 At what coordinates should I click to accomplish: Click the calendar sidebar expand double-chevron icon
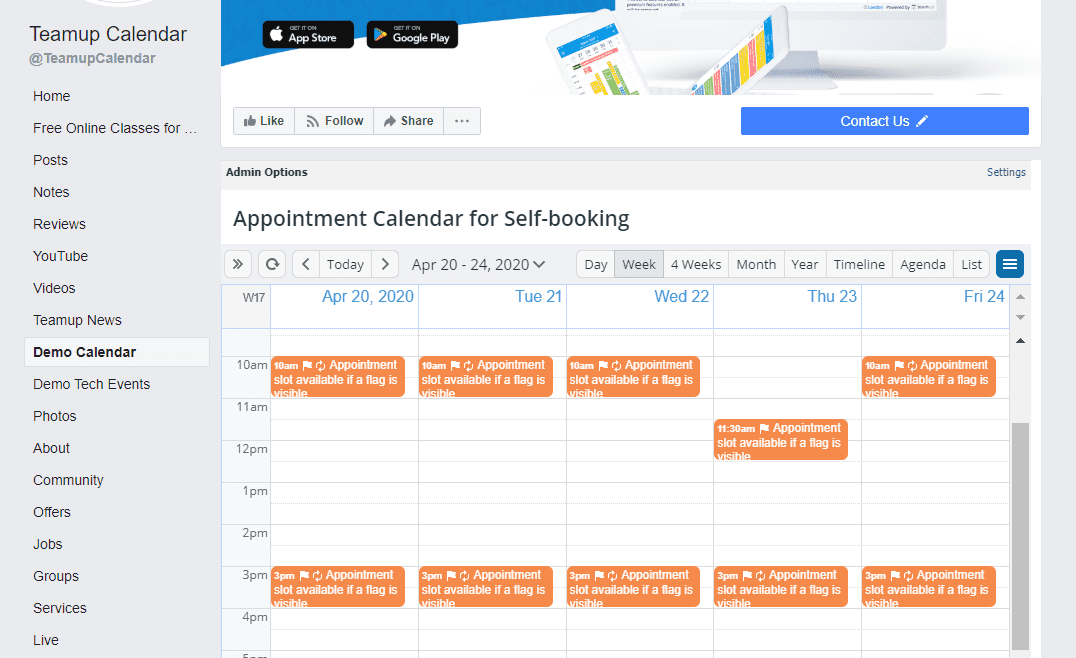point(238,264)
